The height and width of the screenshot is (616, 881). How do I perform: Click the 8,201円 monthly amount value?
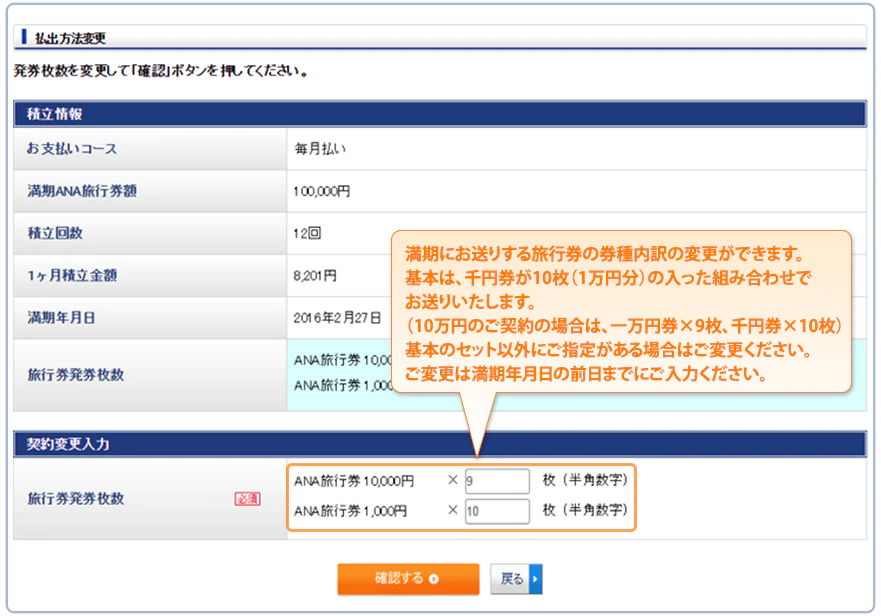click(316, 275)
